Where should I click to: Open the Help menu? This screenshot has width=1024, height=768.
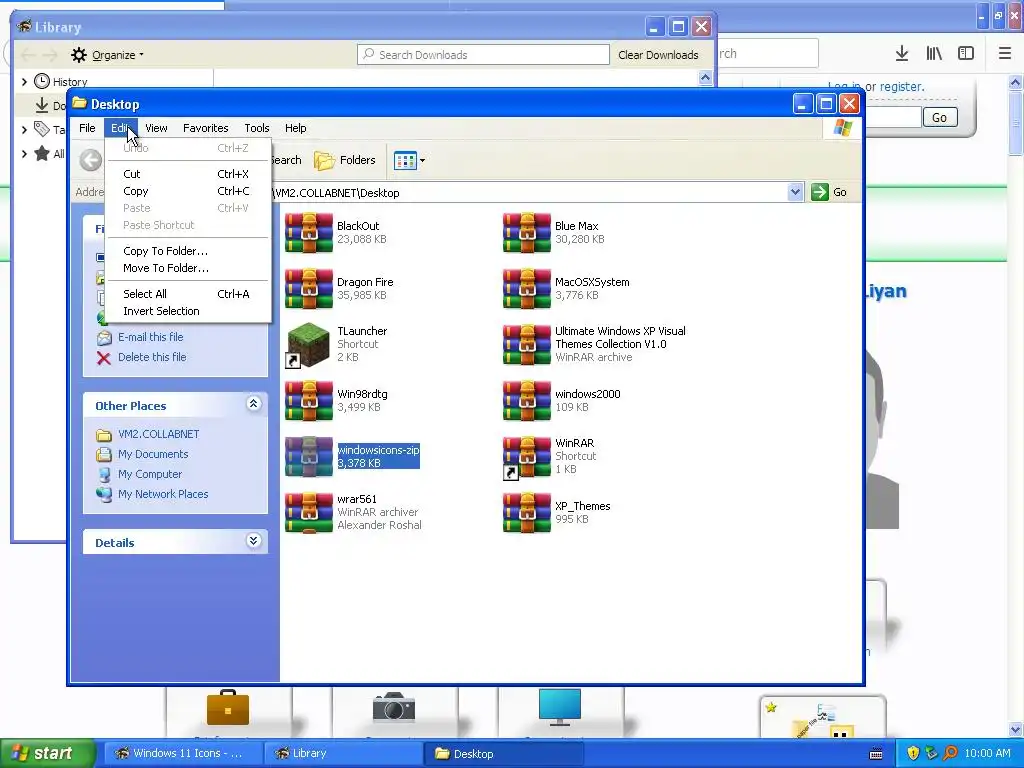click(x=295, y=128)
